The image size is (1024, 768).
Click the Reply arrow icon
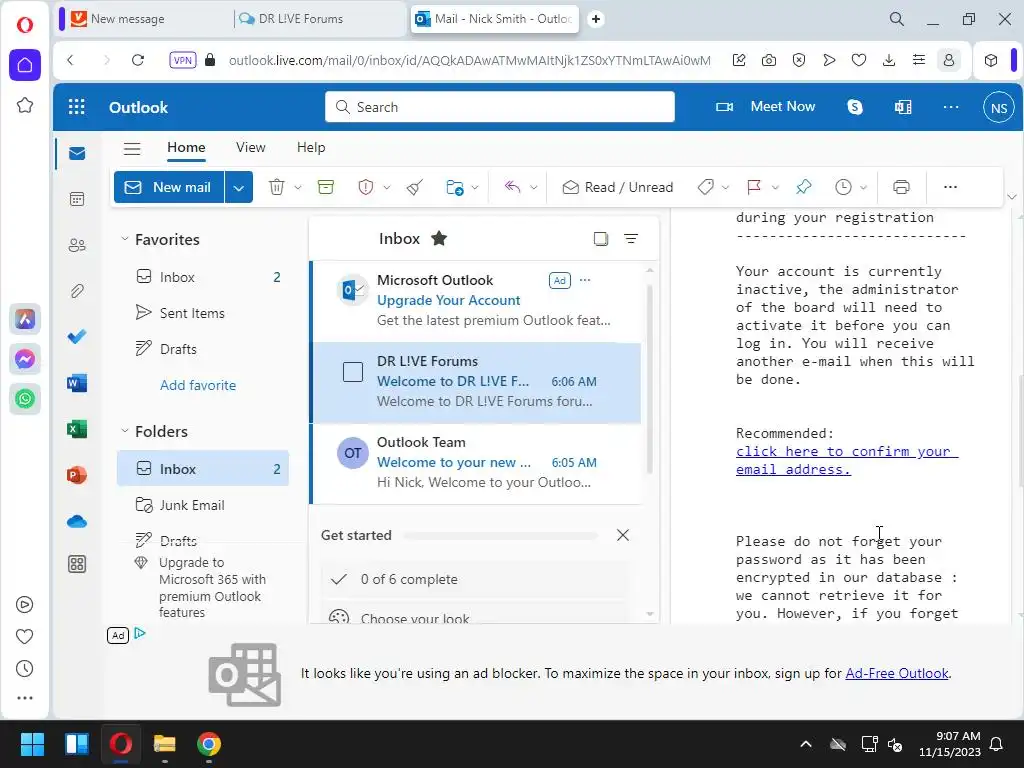tap(513, 187)
